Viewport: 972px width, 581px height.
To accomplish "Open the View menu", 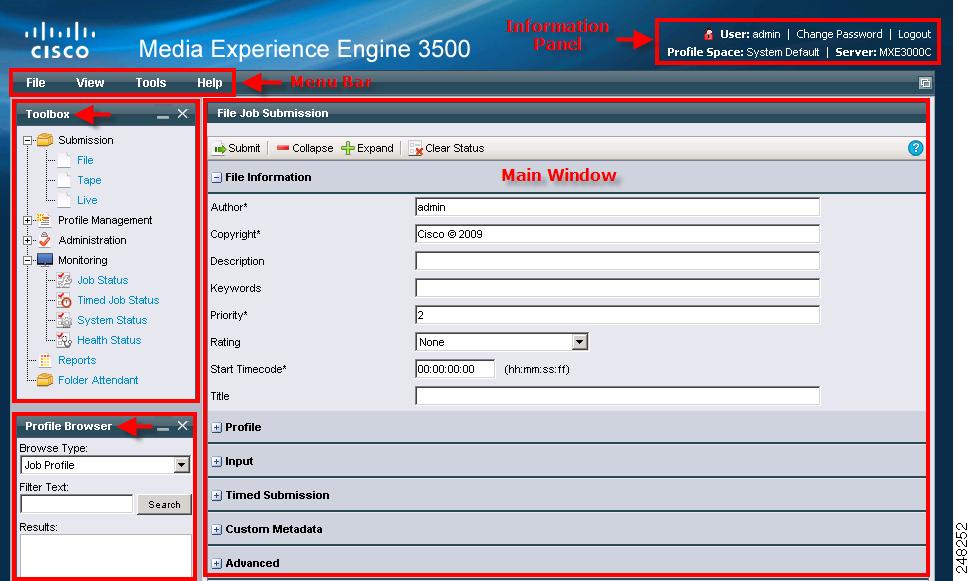I will click(90, 82).
